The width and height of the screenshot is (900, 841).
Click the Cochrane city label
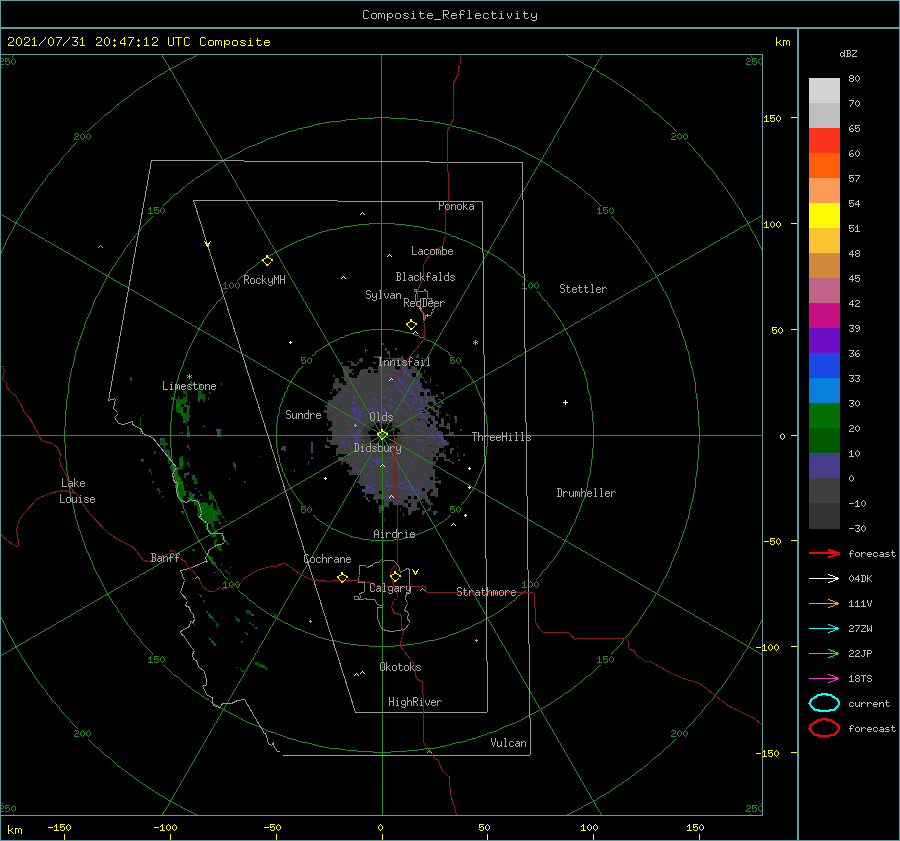pos(327,559)
